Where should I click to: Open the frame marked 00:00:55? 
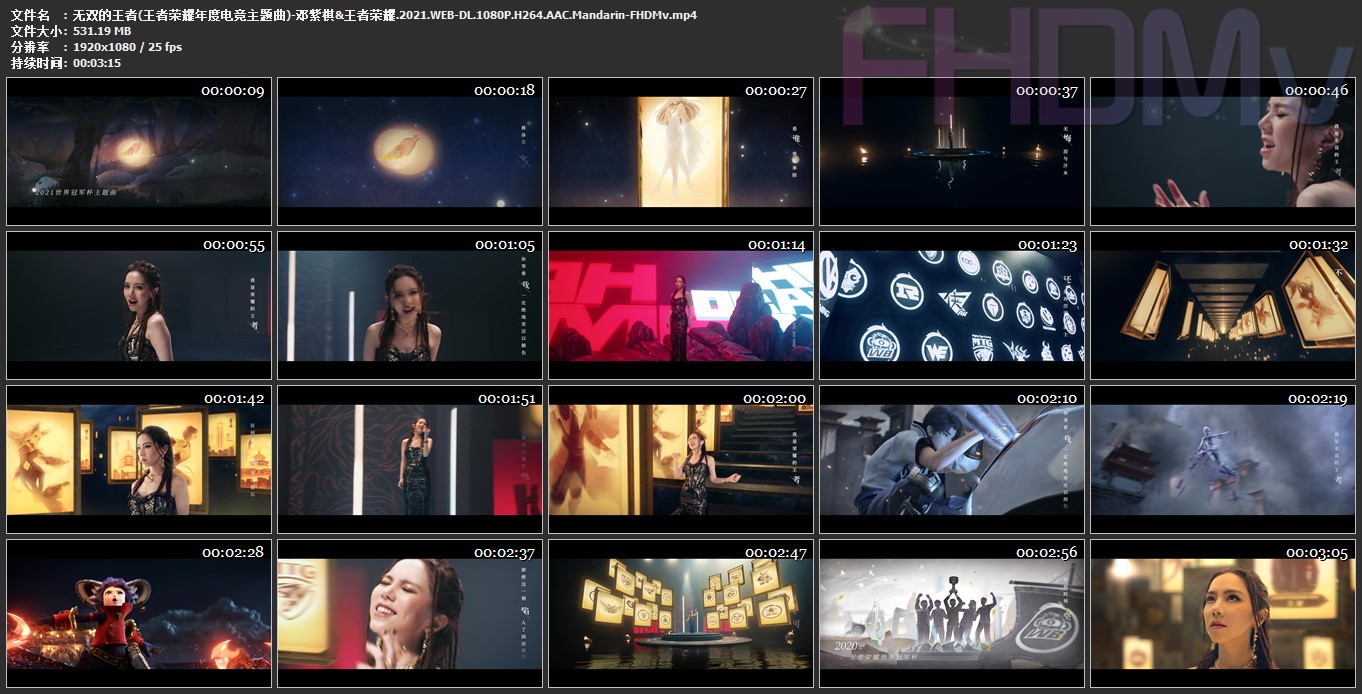[139, 306]
